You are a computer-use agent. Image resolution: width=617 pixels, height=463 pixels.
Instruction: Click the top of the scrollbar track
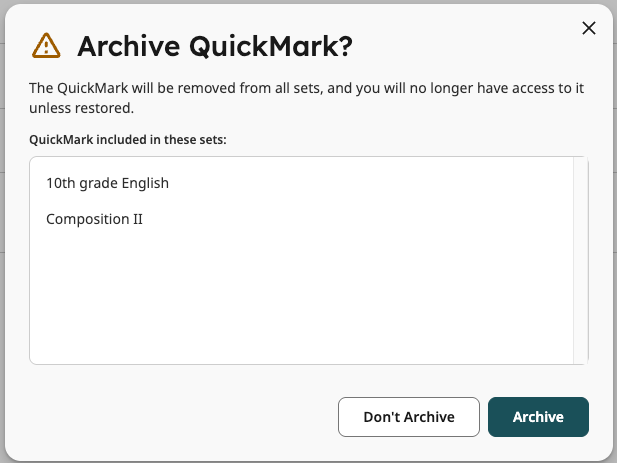click(580, 163)
